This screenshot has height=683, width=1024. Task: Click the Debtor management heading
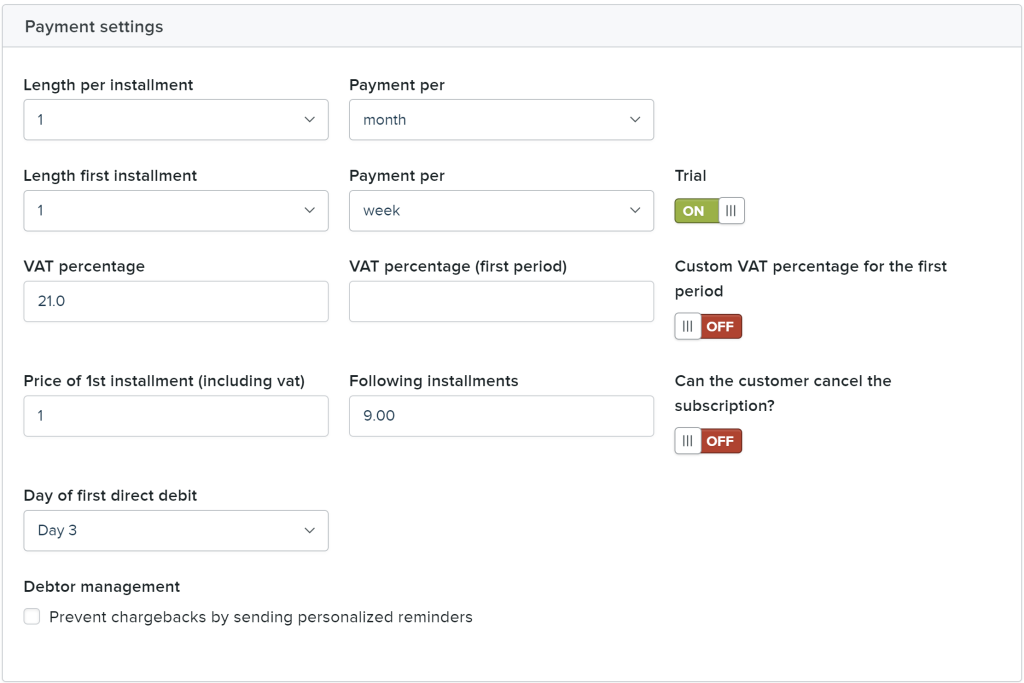(x=102, y=586)
